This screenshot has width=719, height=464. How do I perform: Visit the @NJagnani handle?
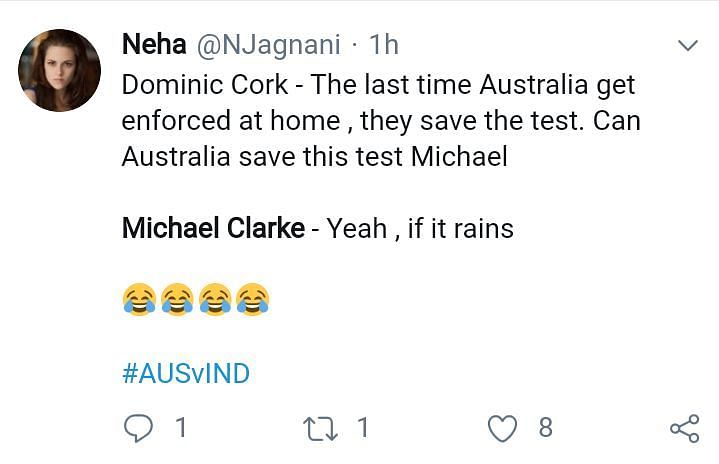click(269, 44)
